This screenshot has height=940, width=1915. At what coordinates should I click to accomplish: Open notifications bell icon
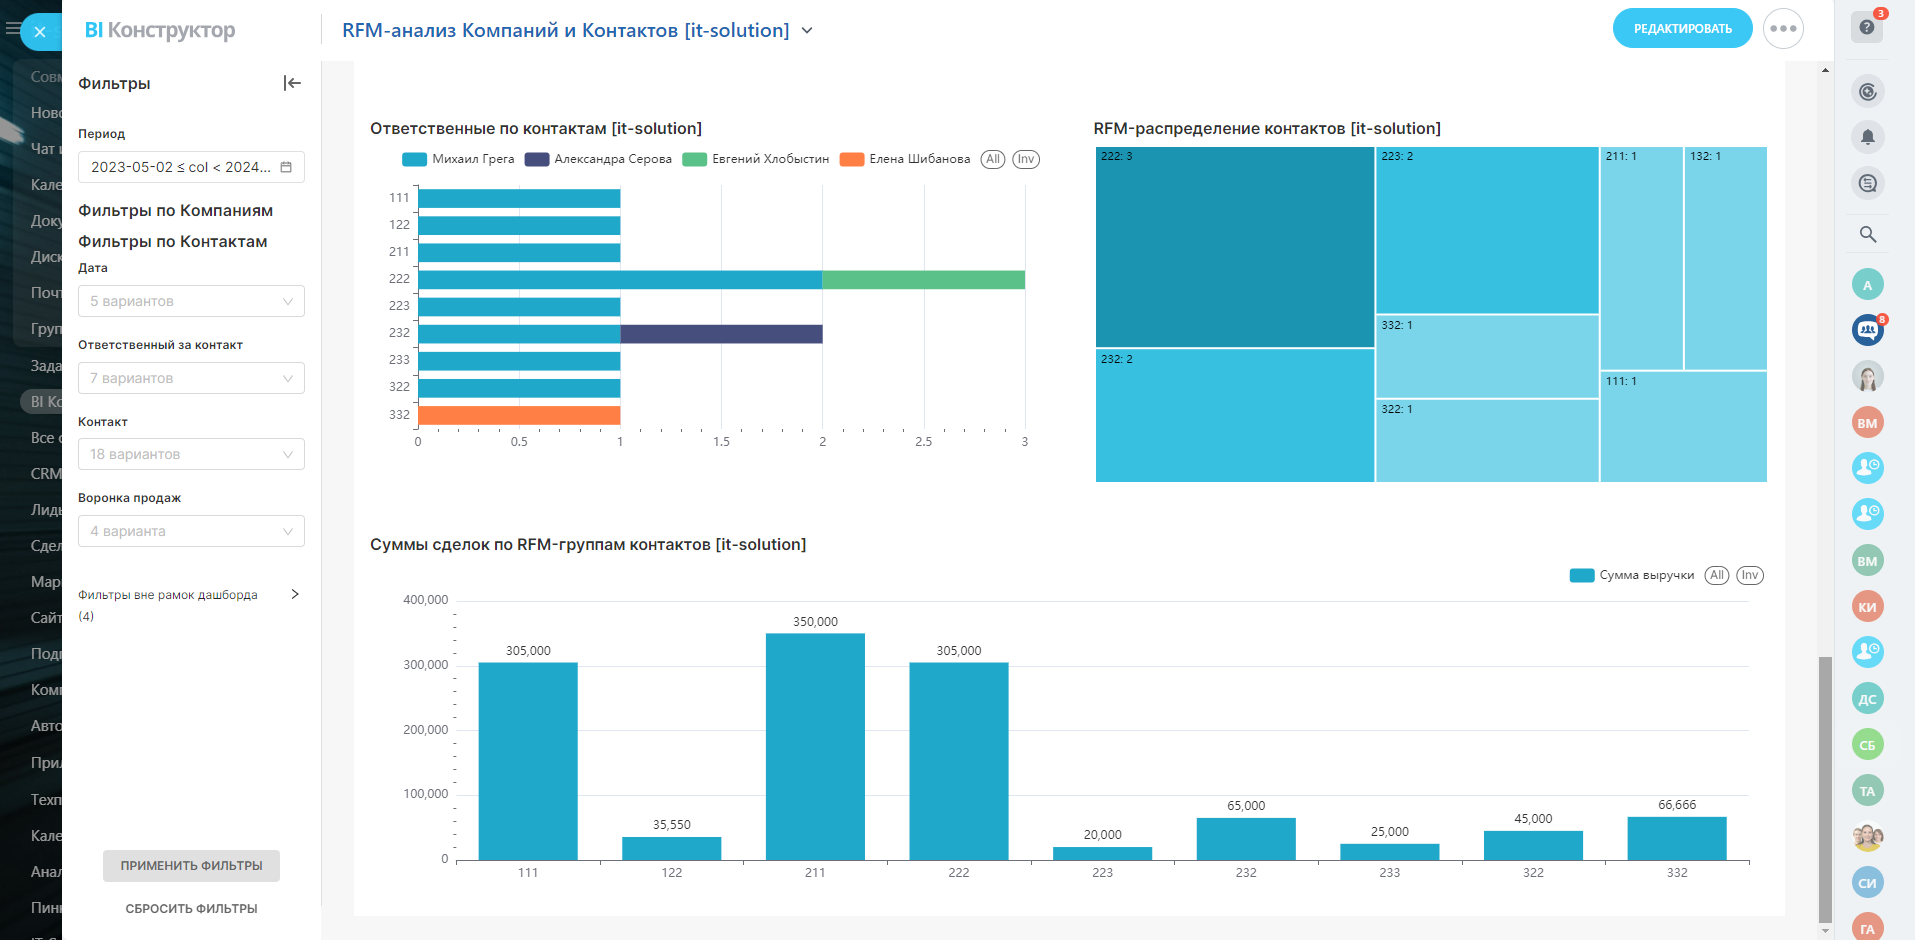click(1867, 137)
